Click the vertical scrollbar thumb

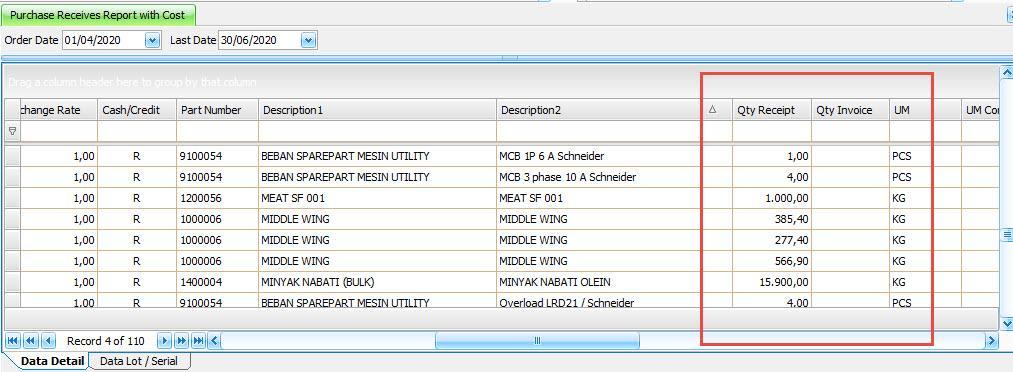pyautogui.click(x=1006, y=234)
